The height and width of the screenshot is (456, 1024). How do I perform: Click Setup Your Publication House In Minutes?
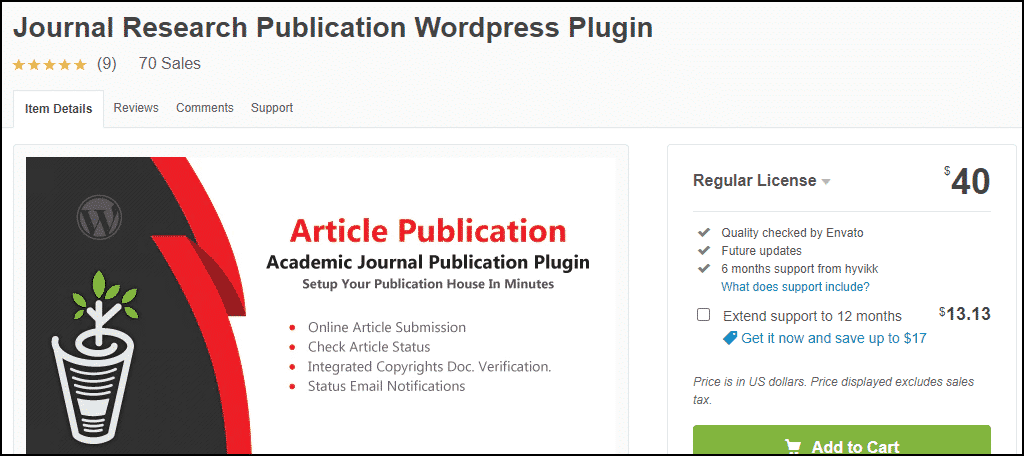click(x=428, y=284)
